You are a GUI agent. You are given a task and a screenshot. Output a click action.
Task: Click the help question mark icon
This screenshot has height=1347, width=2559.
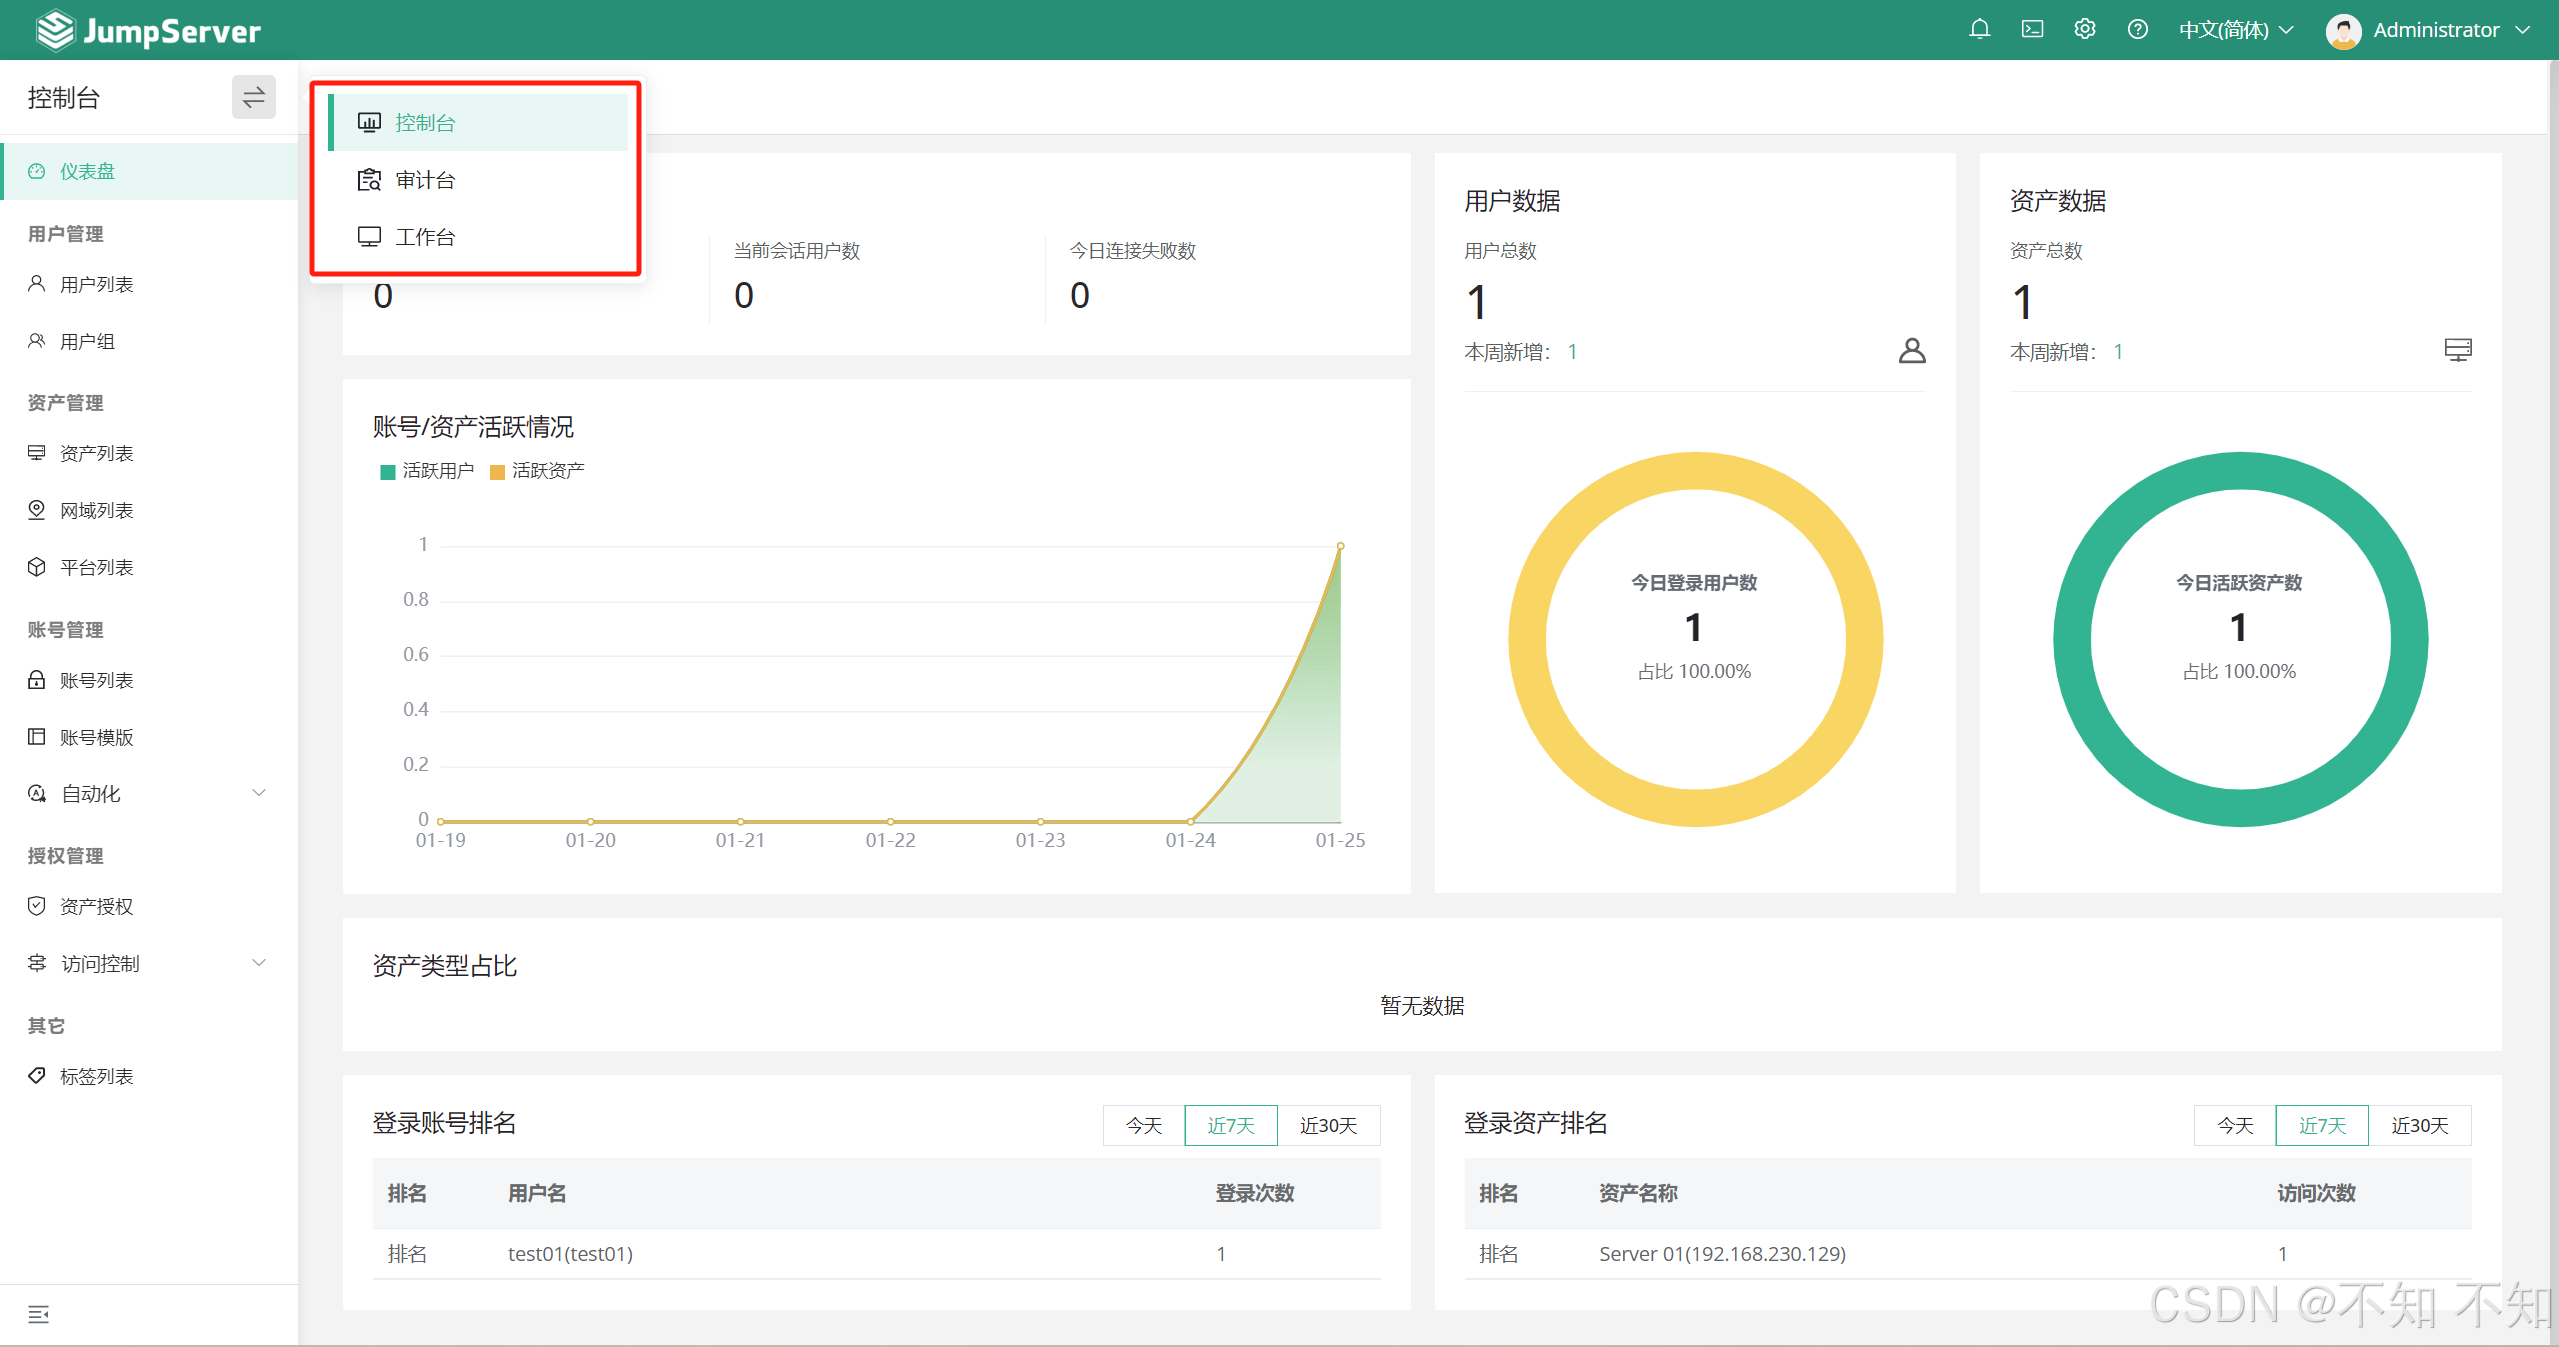(2138, 30)
